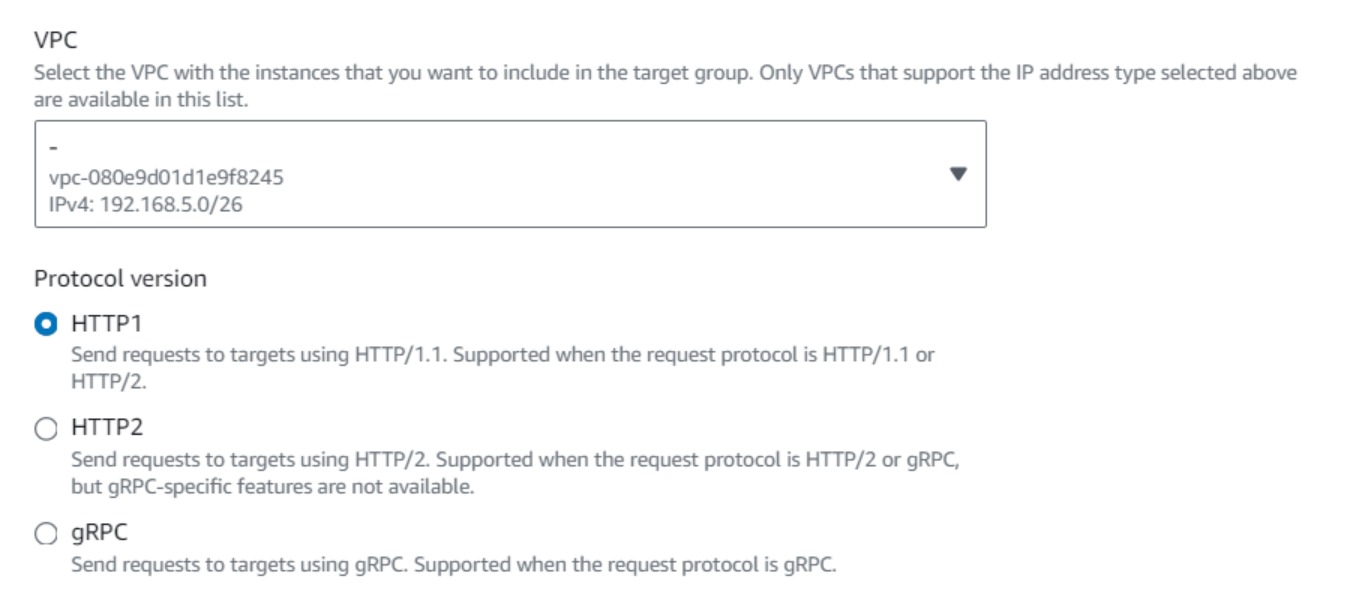Viewport: 1352px width, 614px height.
Task: Click 'are available in this list' help text
Action: tap(140, 100)
